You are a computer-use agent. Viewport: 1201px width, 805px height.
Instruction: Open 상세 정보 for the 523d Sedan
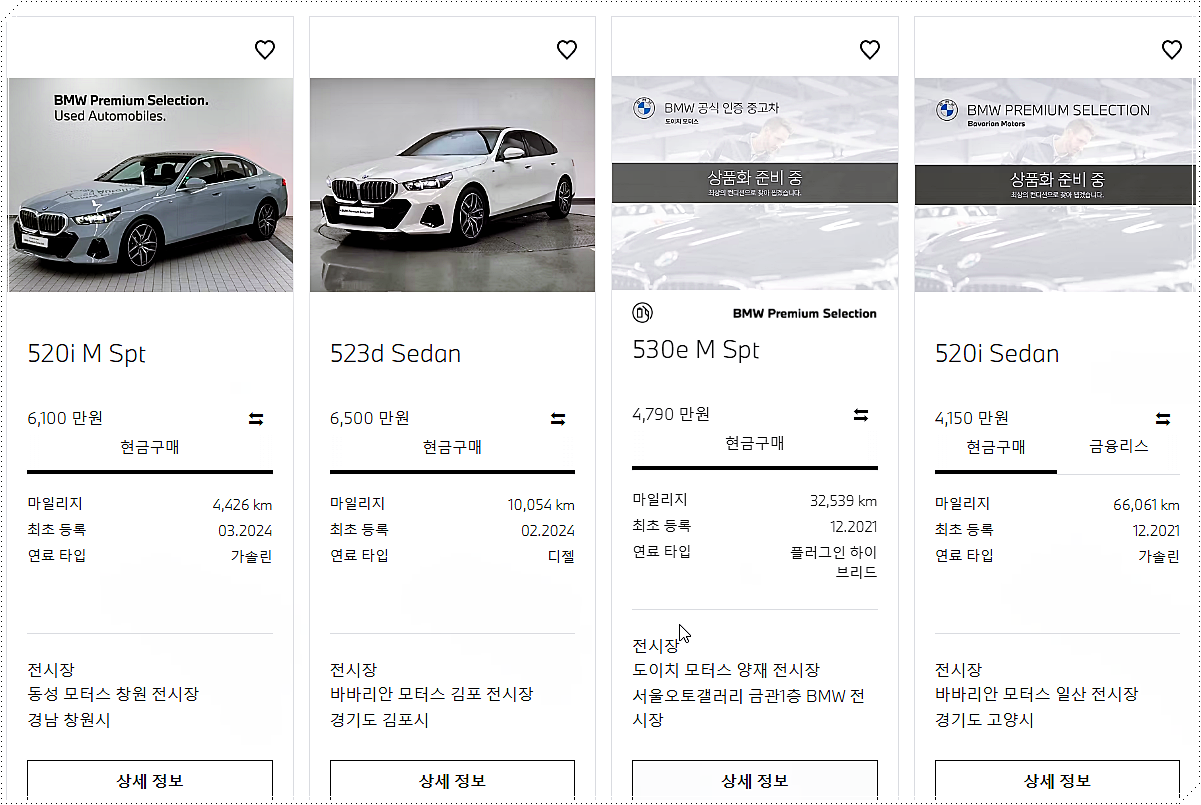click(x=452, y=781)
